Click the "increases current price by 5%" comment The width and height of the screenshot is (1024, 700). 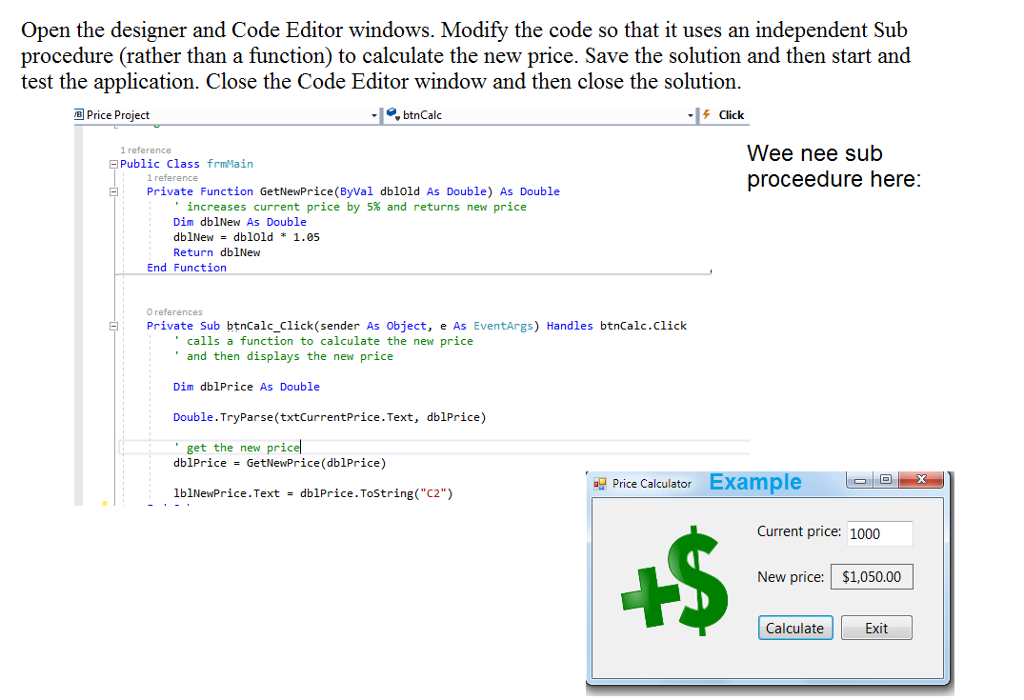tap(349, 207)
